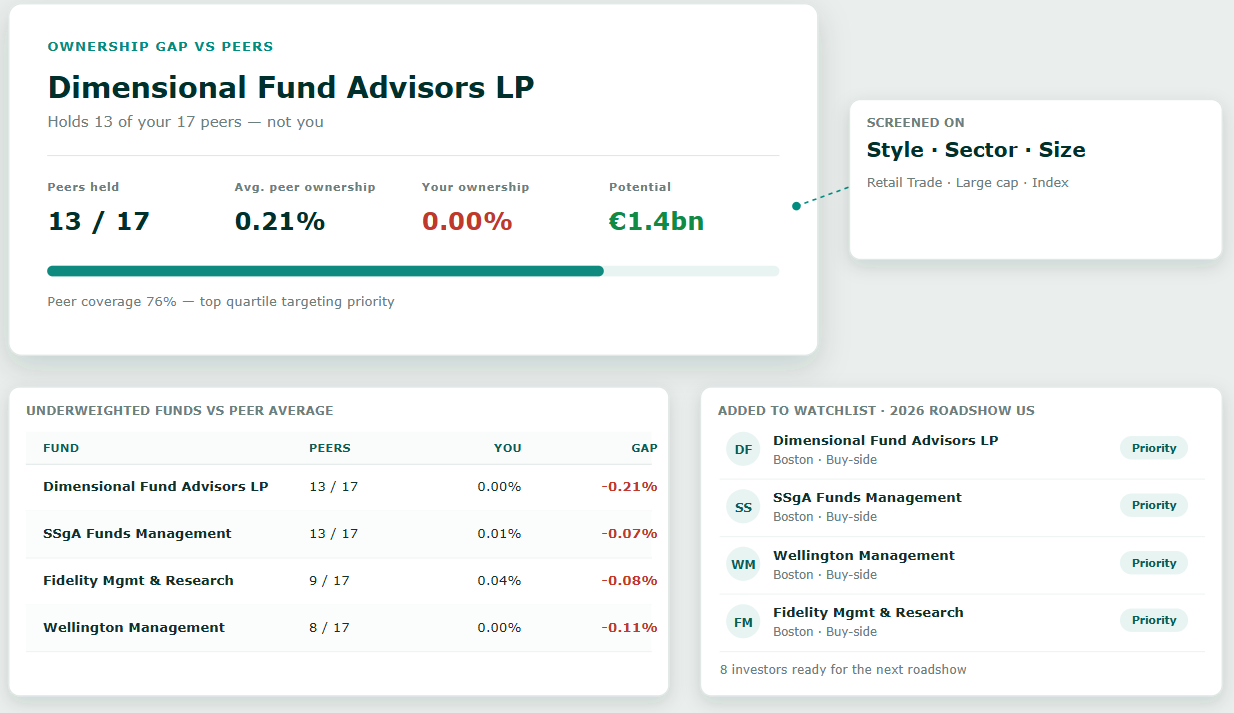The height and width of the screenshot is (713, 1234).
Task: Click Wellington Management in watchlist
Action: tap(864, 555)
